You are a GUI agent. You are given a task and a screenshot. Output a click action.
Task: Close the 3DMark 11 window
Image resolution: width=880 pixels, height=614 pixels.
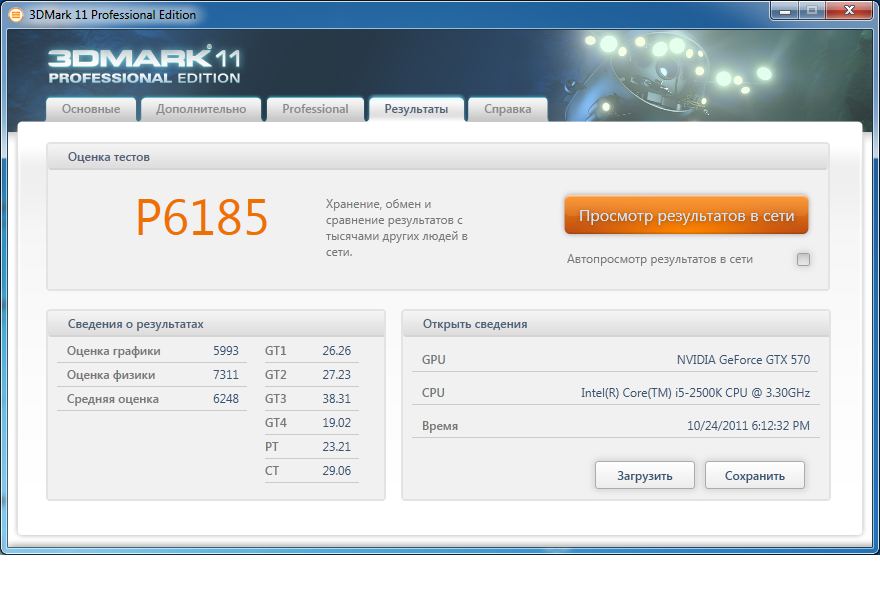point(849,11)
